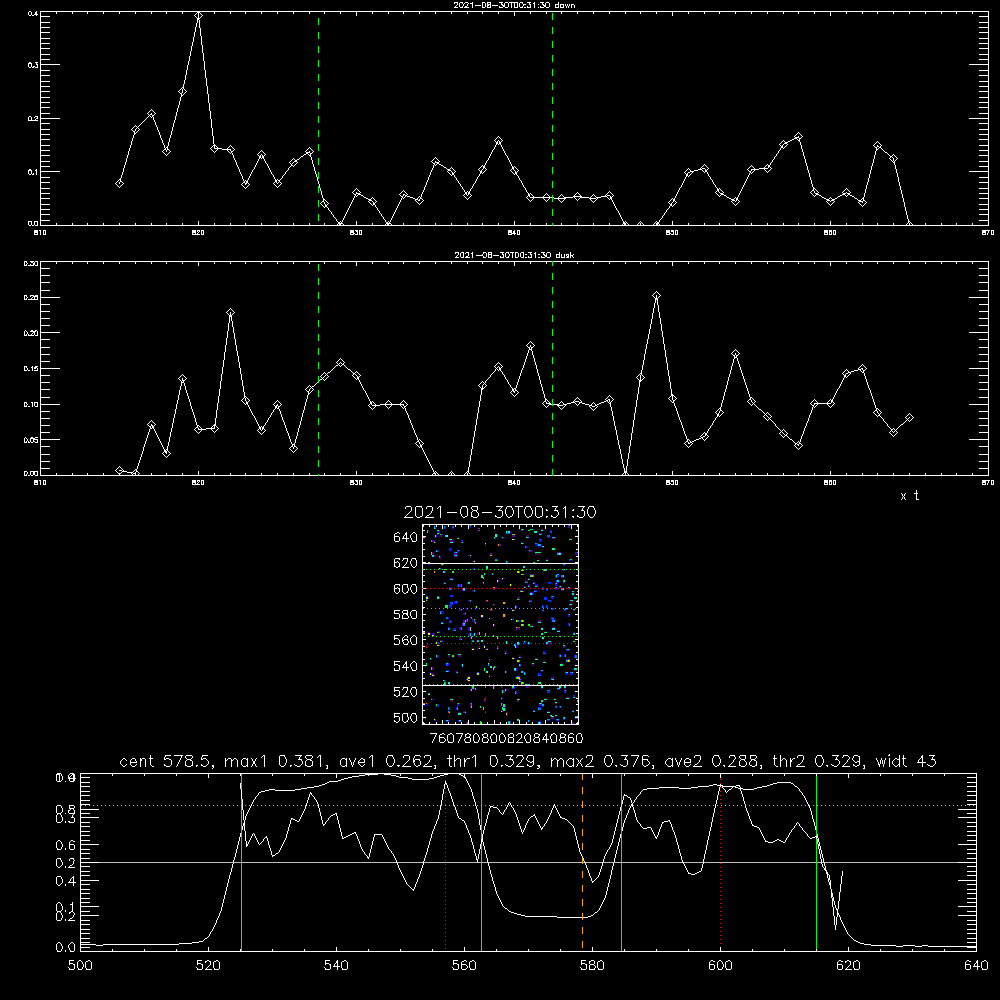Click the highest diamond peak in dusk plot
Viewport: 1000px width, 1000px height.
tap(656, 296)
